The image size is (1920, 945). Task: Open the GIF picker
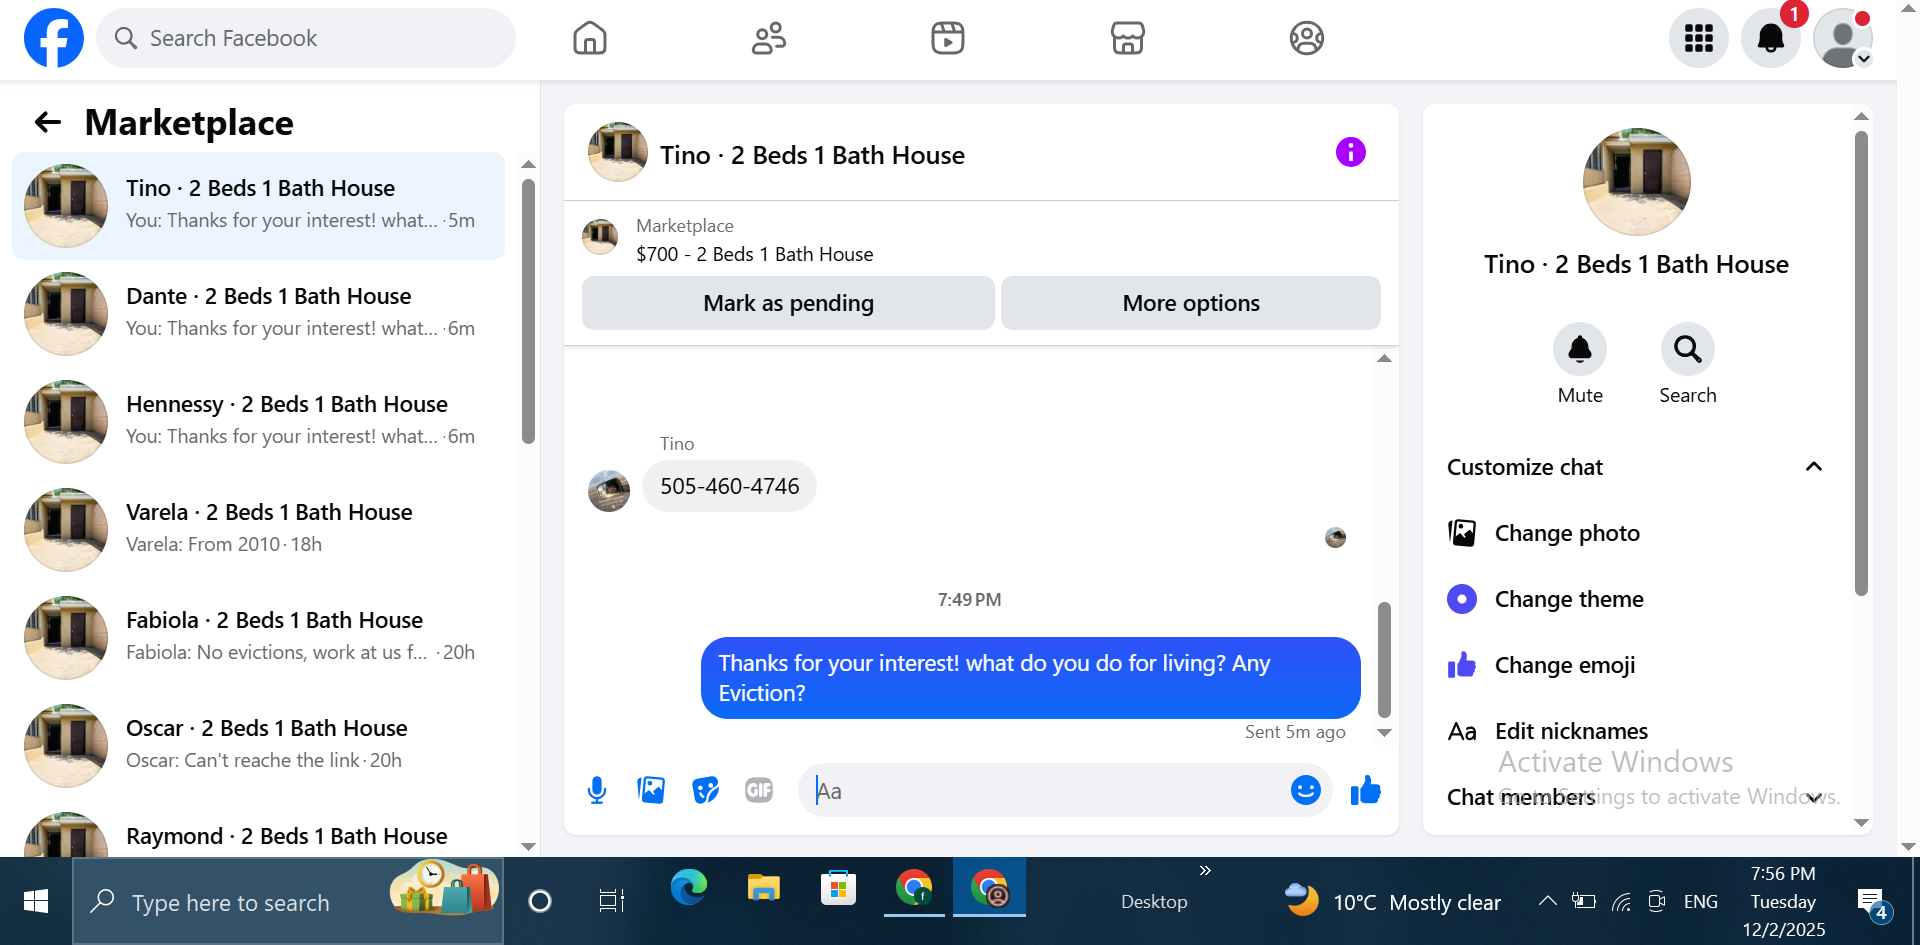point(759,790)
